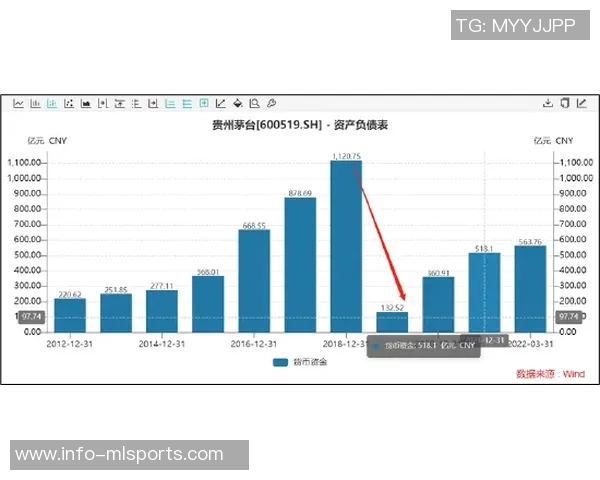Choose the scatter plot chart icon
This screenshot has width=600, height=480.
tap(69, 103)
